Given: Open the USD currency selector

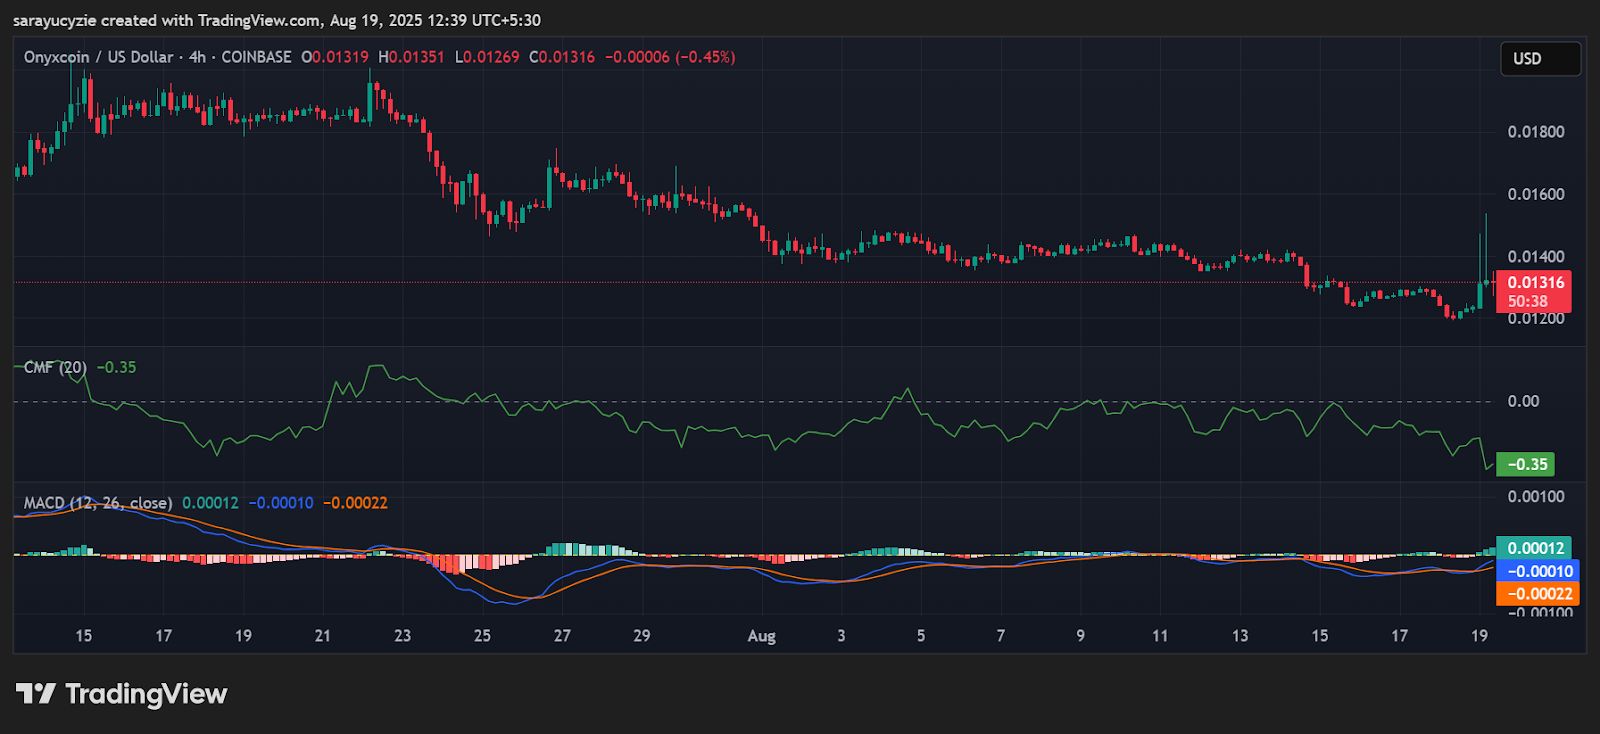Looking at the screenshot, I should [1540, 59].
